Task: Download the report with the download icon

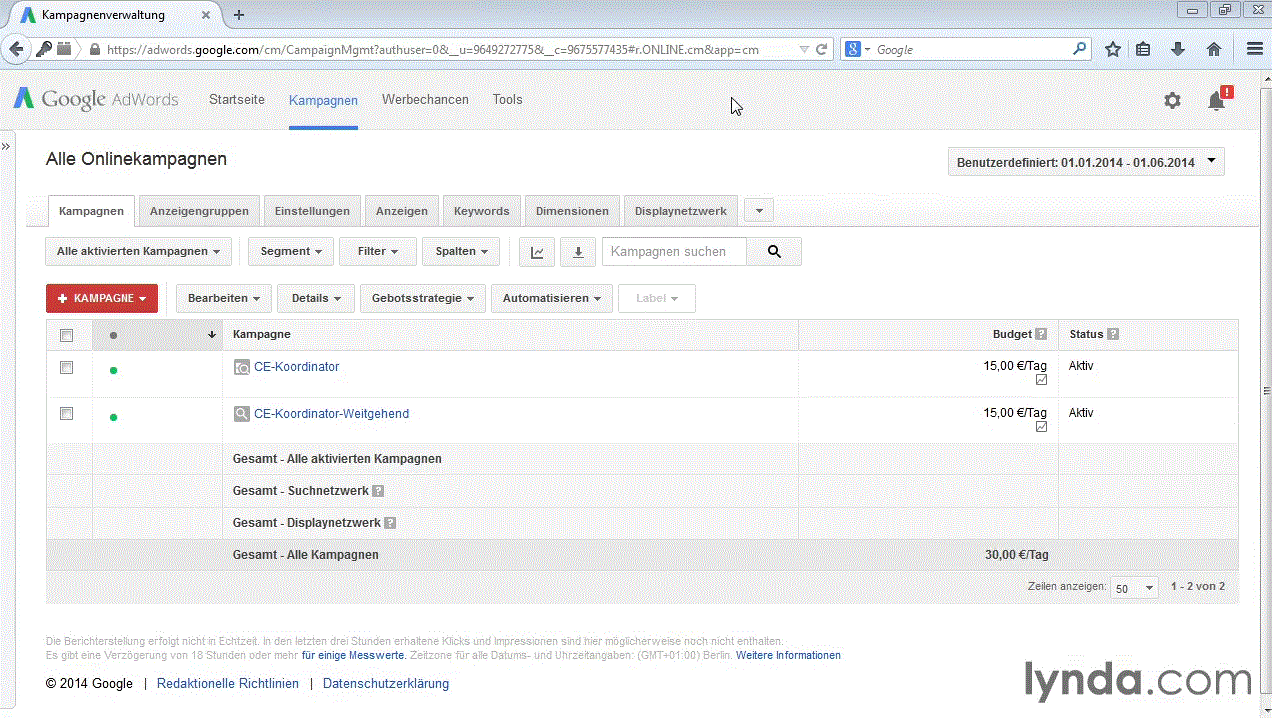Action: (578, 252)
